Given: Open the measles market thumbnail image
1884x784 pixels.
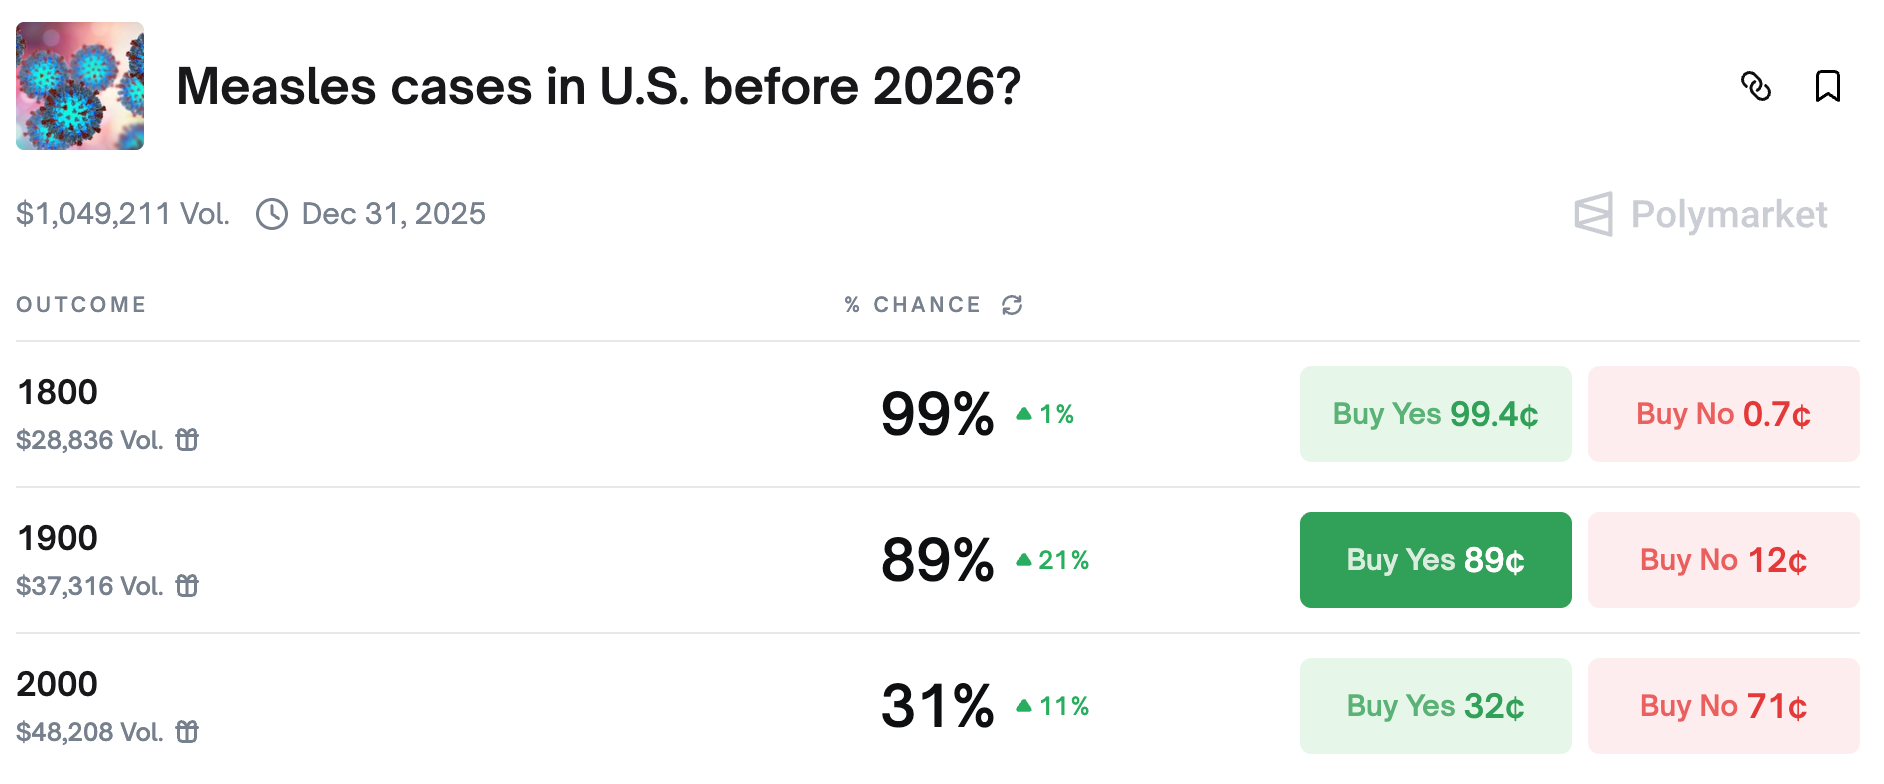Looking at the screenshot, I should click(80, 86).
